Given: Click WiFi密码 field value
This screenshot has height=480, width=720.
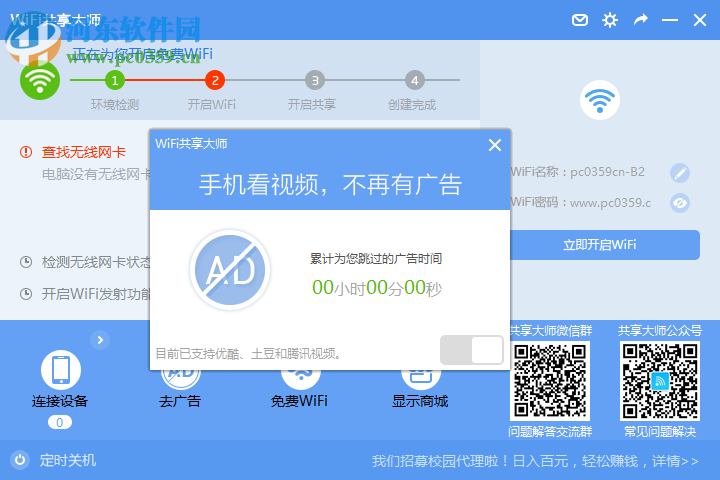Looking at the screenshot, I should click(610, 203).
